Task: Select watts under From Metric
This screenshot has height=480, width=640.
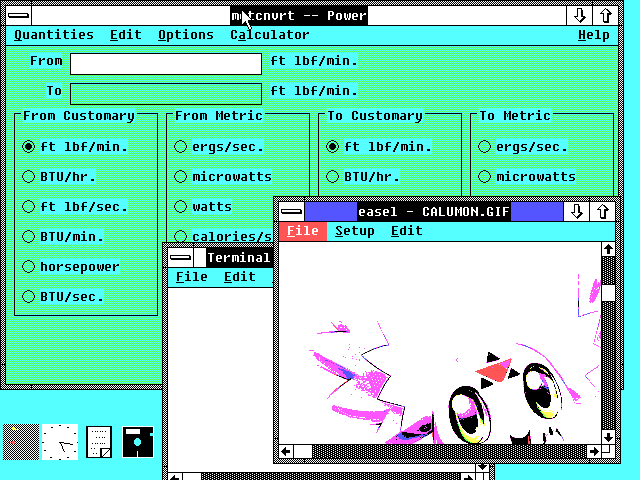Action: [x=203, y=207]
